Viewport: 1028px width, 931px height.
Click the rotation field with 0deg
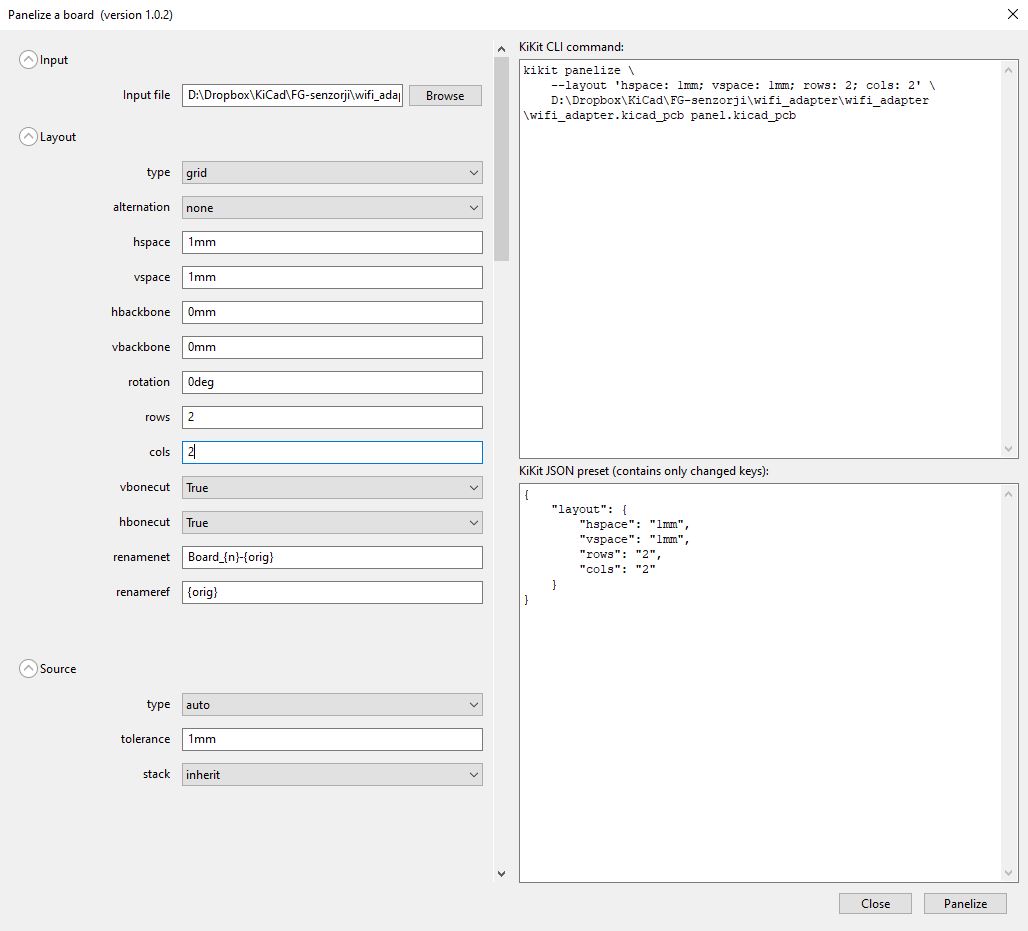point(332,382)
